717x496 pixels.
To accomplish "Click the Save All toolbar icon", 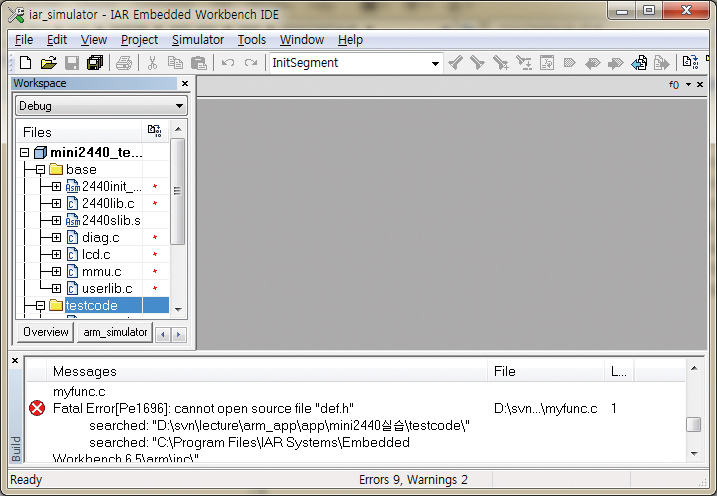I will (x=95, y=63).
